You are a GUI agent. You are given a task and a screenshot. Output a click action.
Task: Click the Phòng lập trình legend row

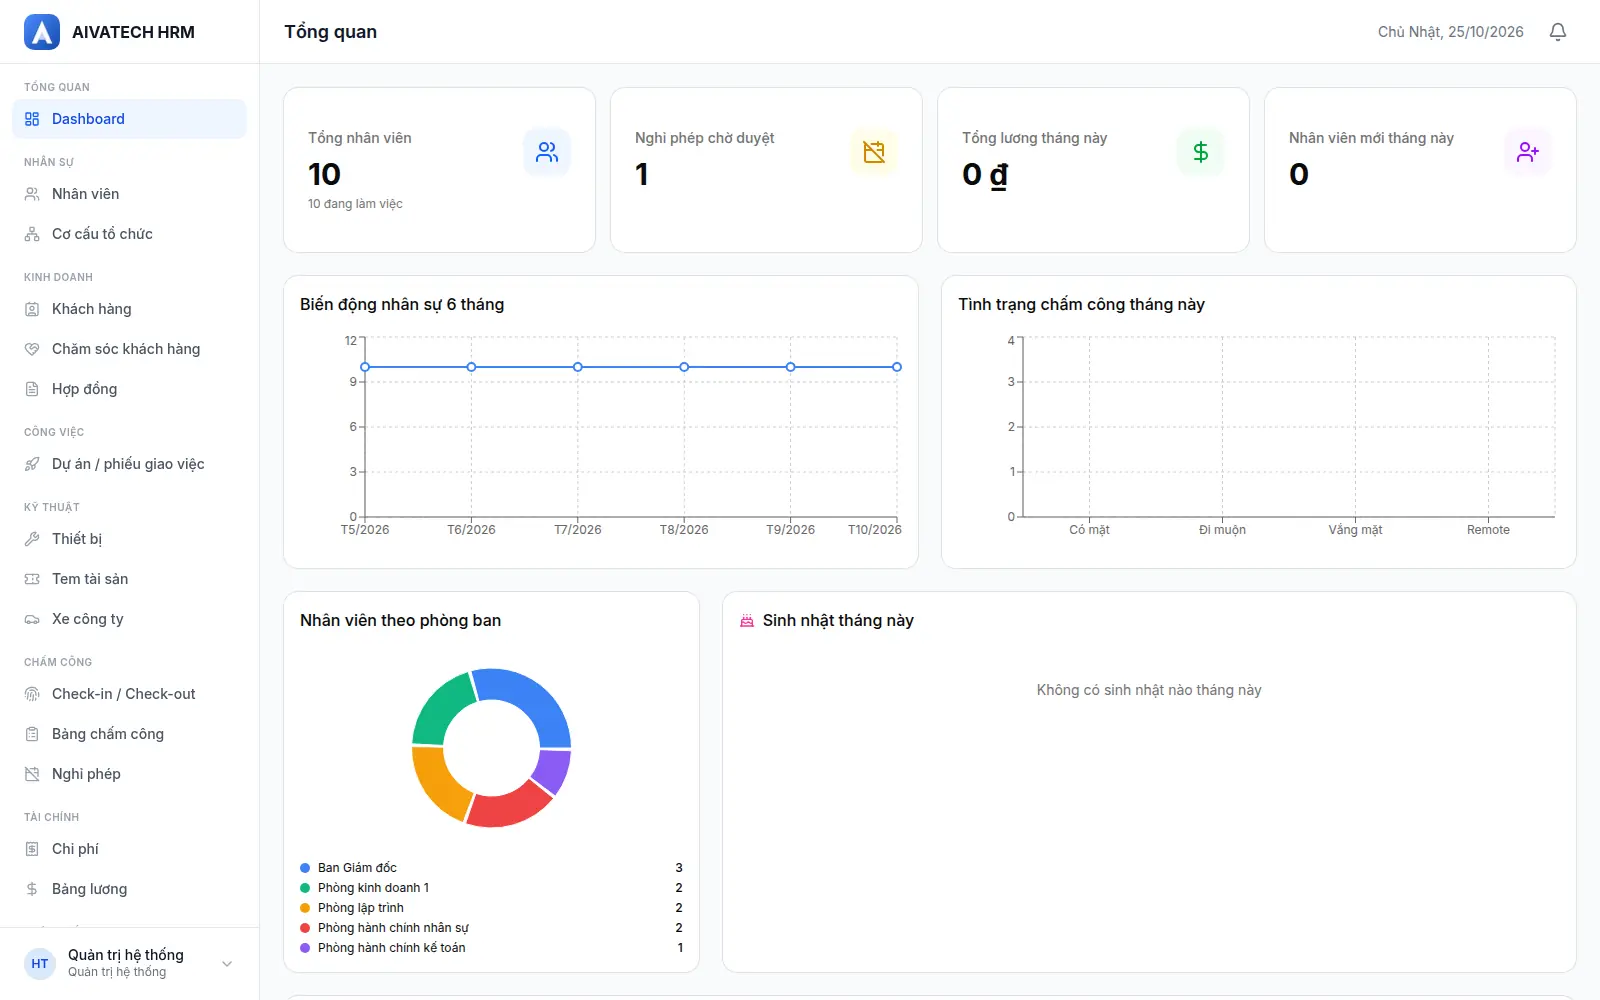click(x=491, y=908)
